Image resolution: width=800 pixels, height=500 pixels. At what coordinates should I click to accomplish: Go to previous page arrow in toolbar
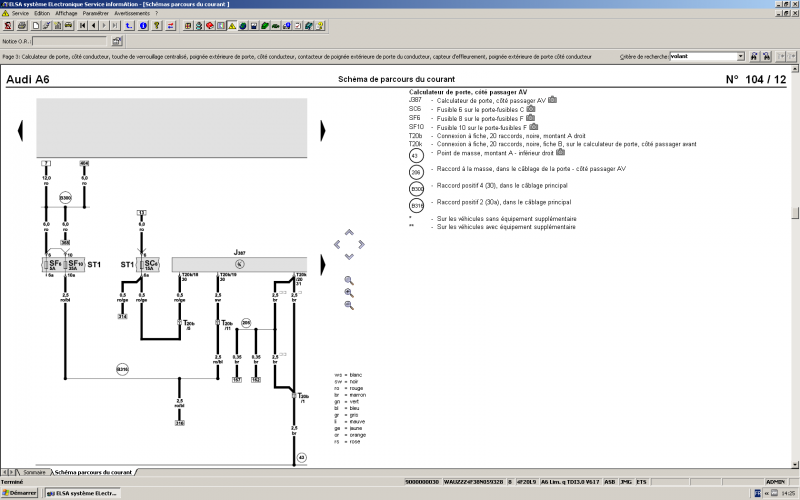(x=93, y=26)
